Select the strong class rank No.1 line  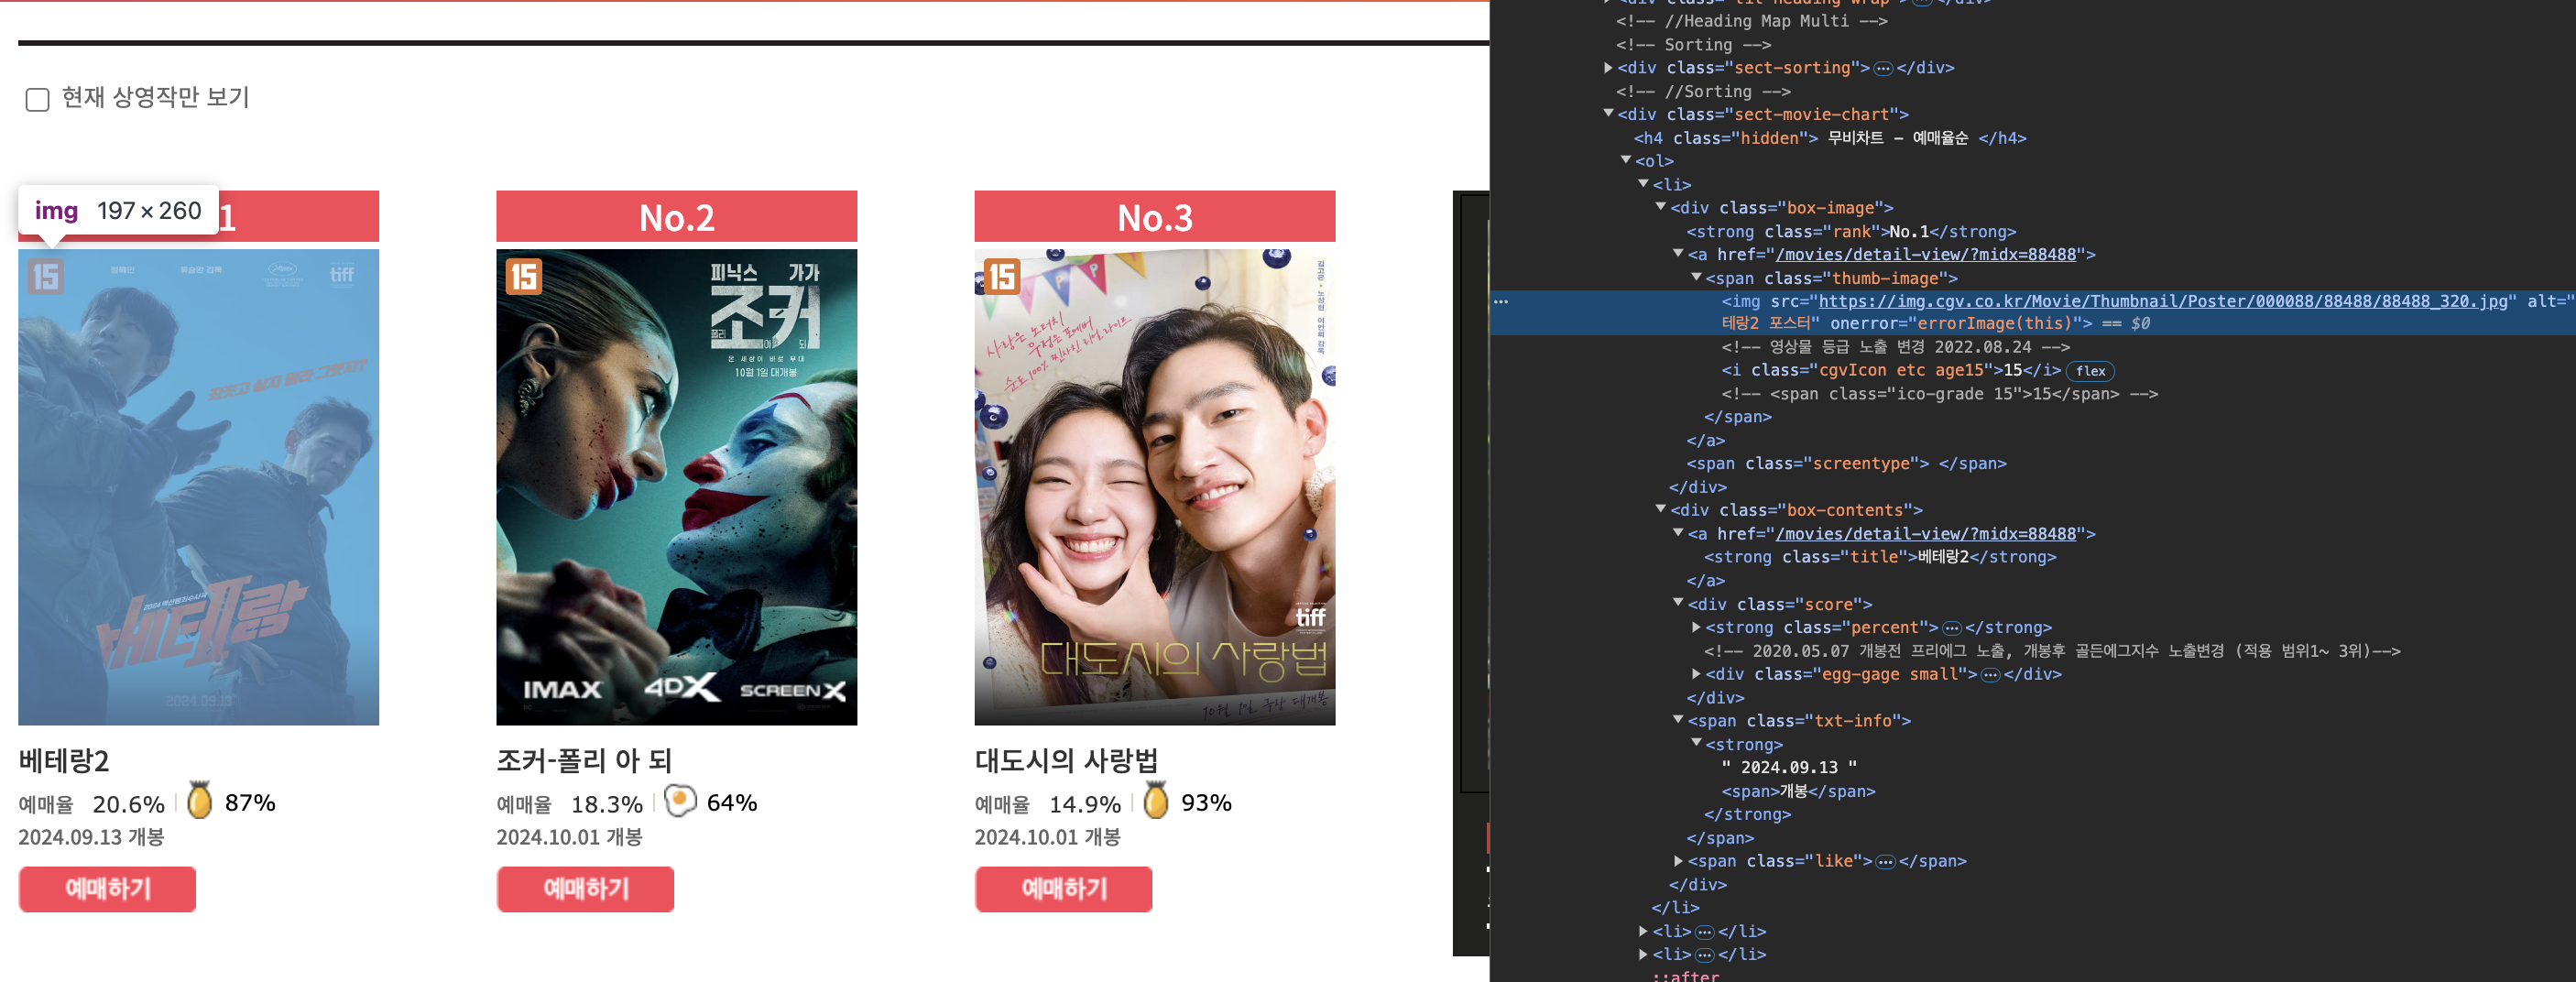point(1851,231)
